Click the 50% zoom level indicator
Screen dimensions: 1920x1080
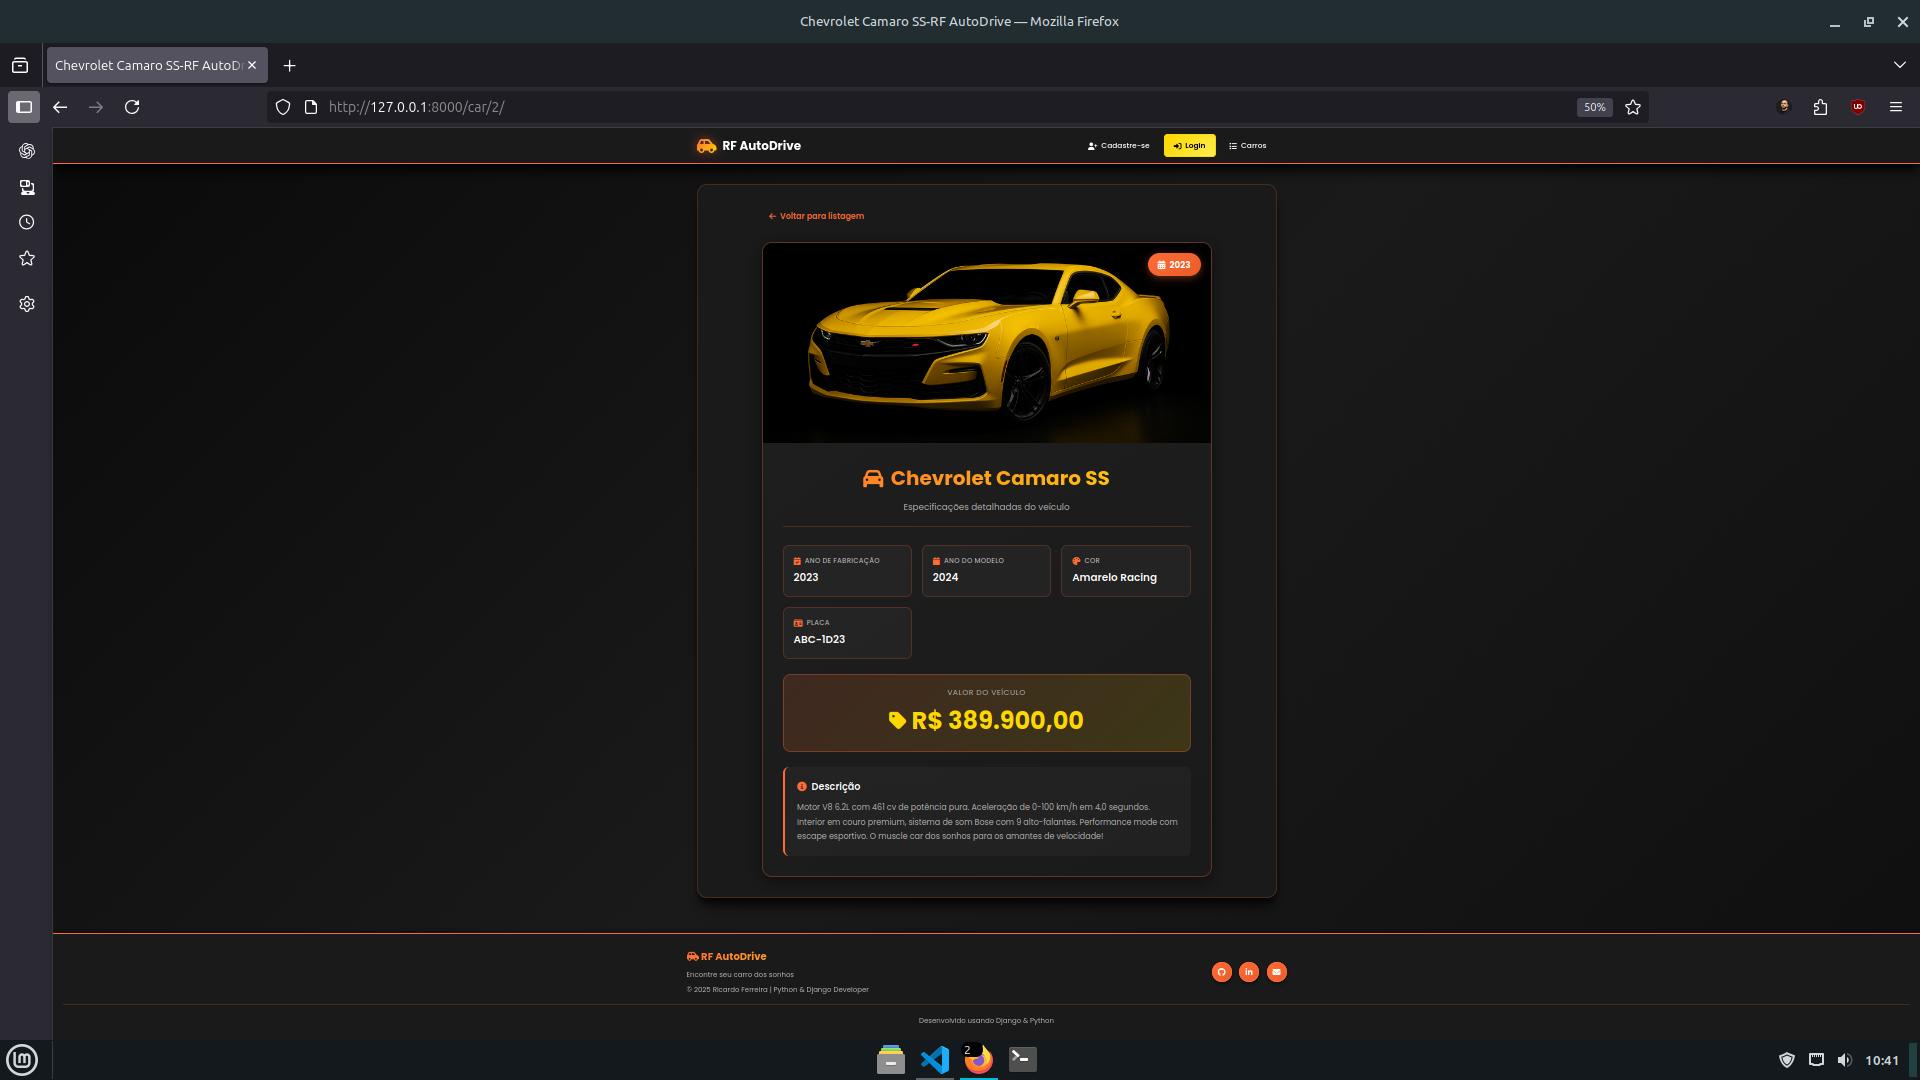[x=1594, y=107]
